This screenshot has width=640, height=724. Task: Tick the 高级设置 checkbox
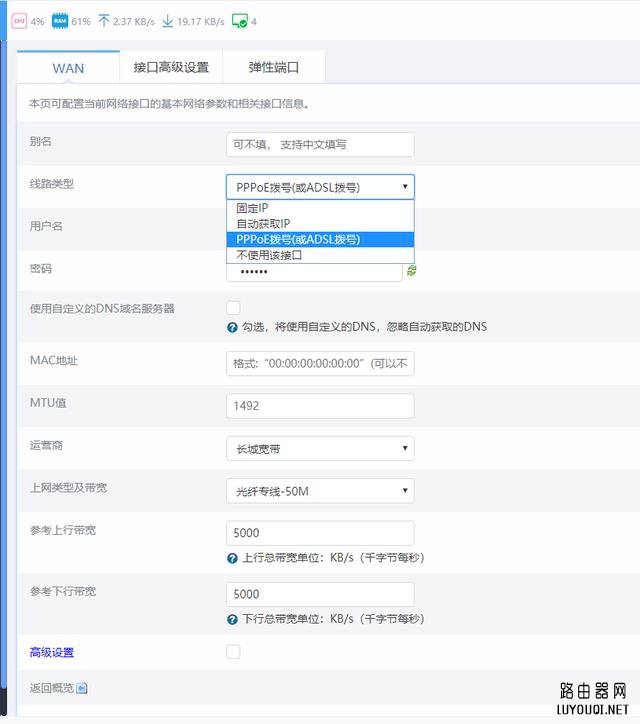click(233, 652)
